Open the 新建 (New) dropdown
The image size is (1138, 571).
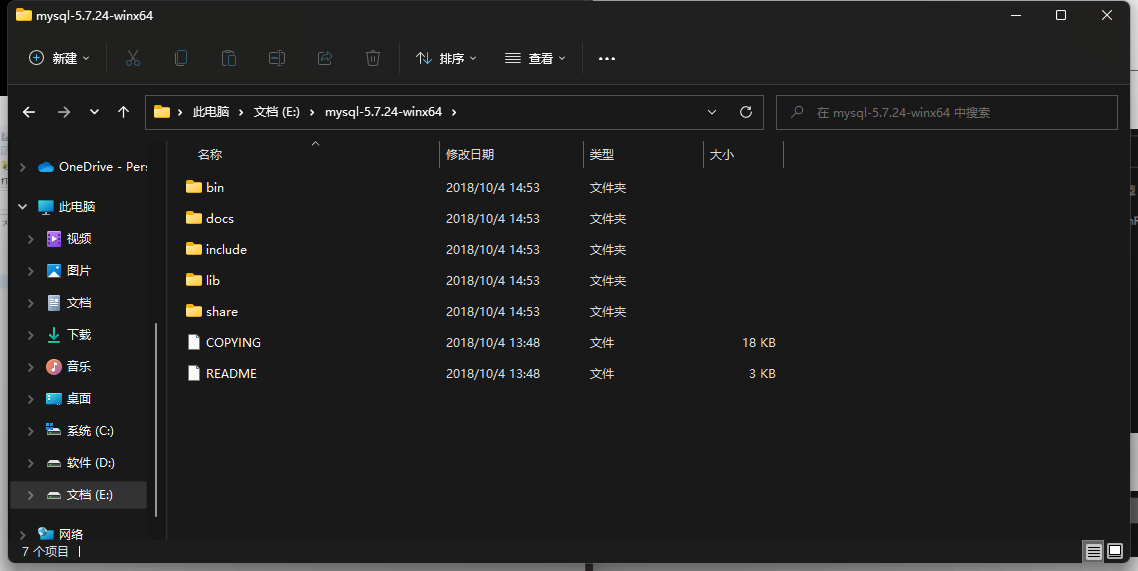[x=60, y=58]
